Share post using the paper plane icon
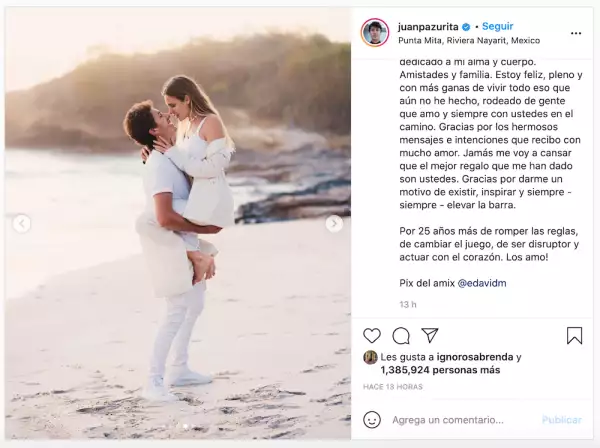 click(430, 335)
